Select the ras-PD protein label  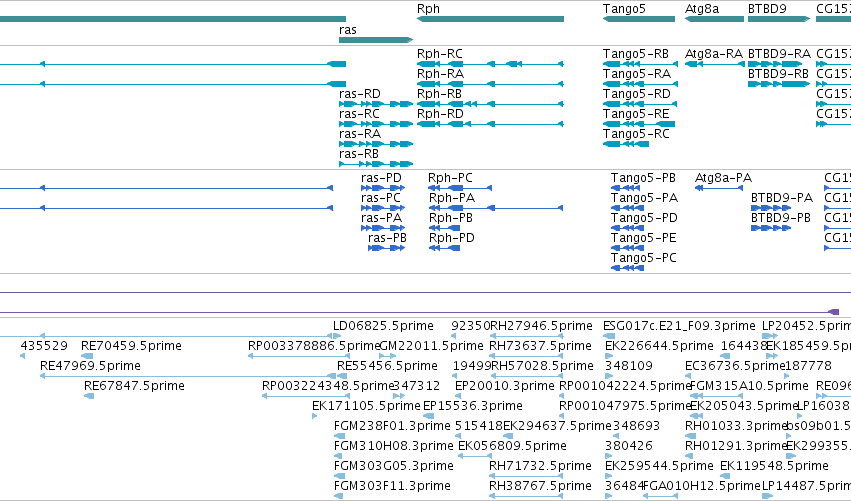coord(381,178)
